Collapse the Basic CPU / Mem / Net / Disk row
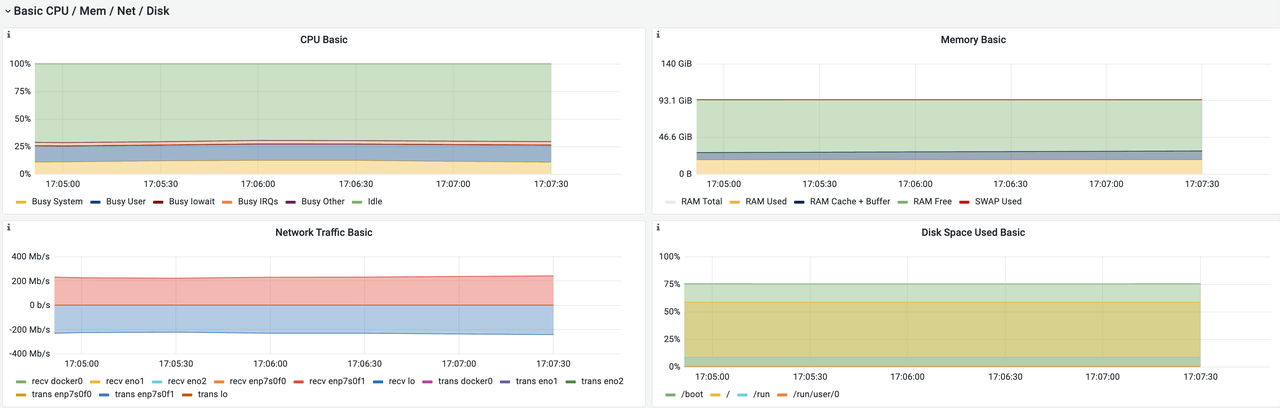This screenshot has height=408, width=1280. pos(8,11)
